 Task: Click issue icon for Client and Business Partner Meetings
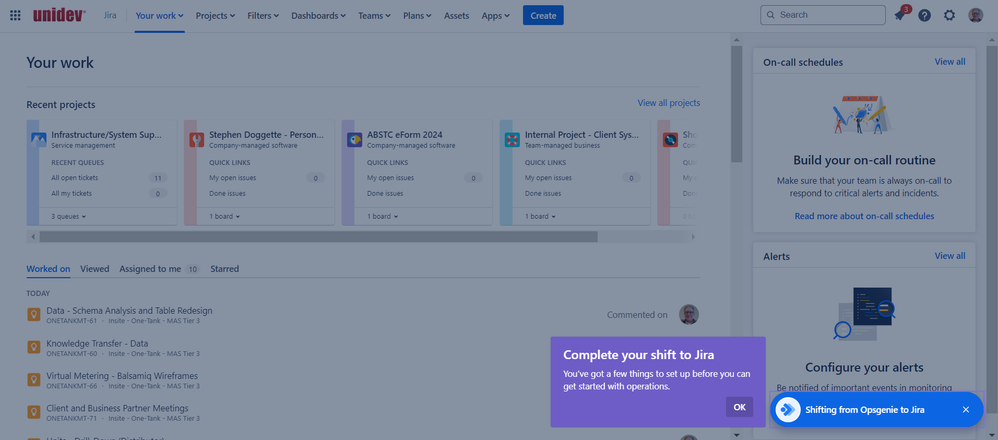click(x=34, y=412)
